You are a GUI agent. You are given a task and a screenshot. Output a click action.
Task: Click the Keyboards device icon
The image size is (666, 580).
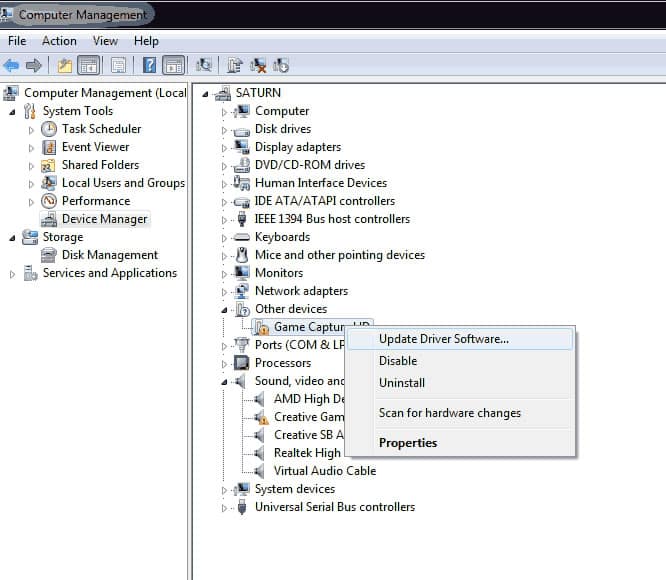click(x=242, y=237)
